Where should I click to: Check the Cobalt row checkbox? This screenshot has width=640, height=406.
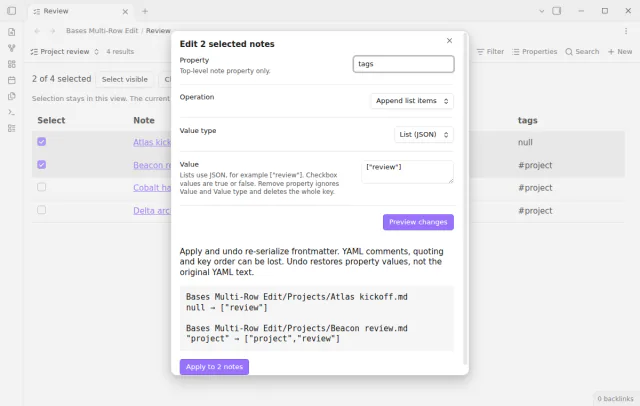42,187
